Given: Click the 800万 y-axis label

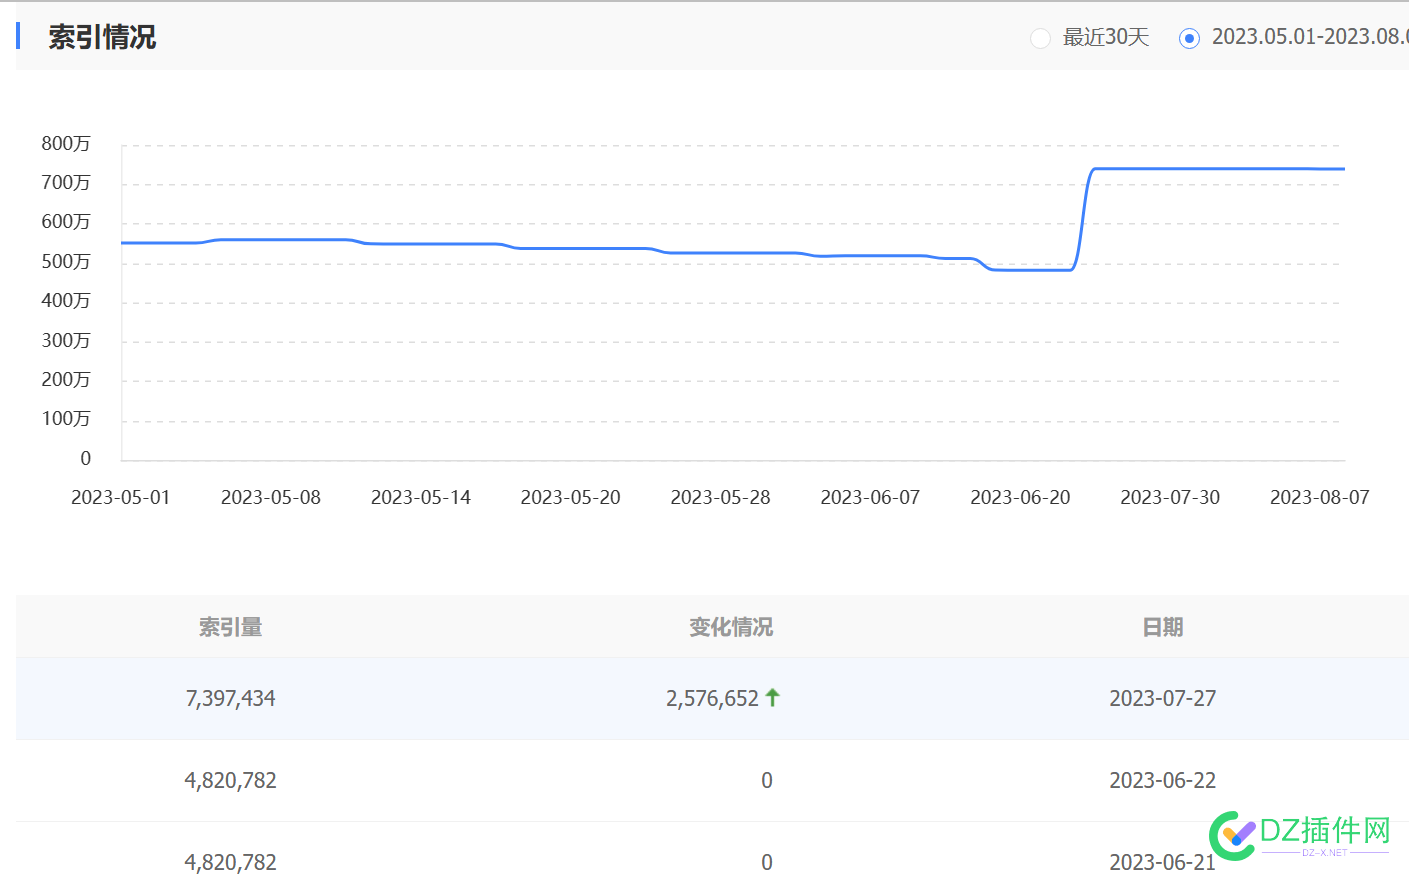Looking at the screenshot, I should 66,143.
